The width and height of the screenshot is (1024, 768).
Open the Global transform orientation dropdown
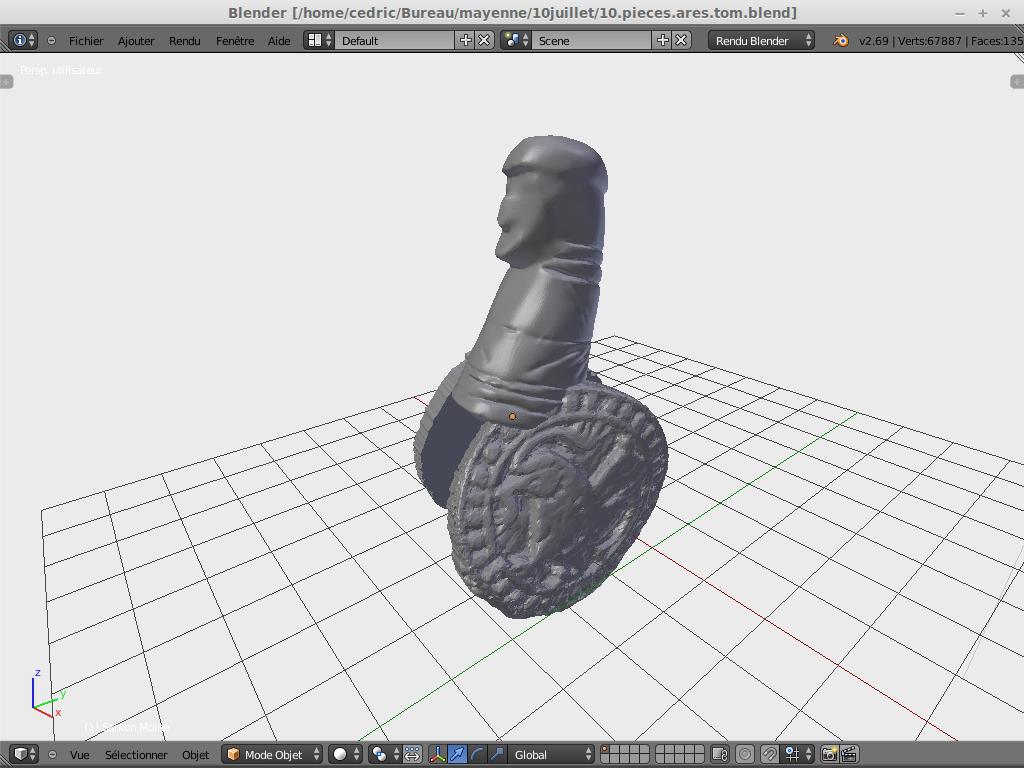pyautogui.click(x=552, y=754)
